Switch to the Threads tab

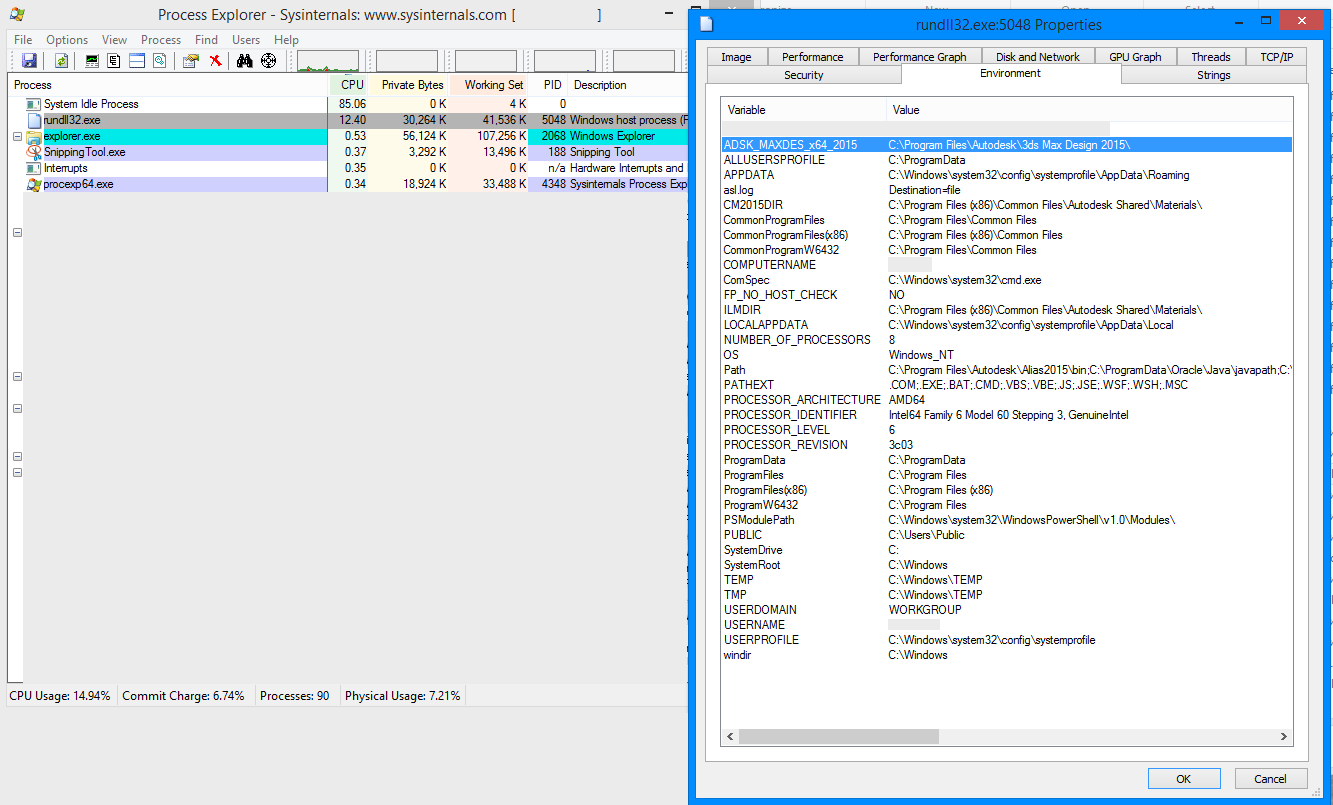click(1211, 56)
